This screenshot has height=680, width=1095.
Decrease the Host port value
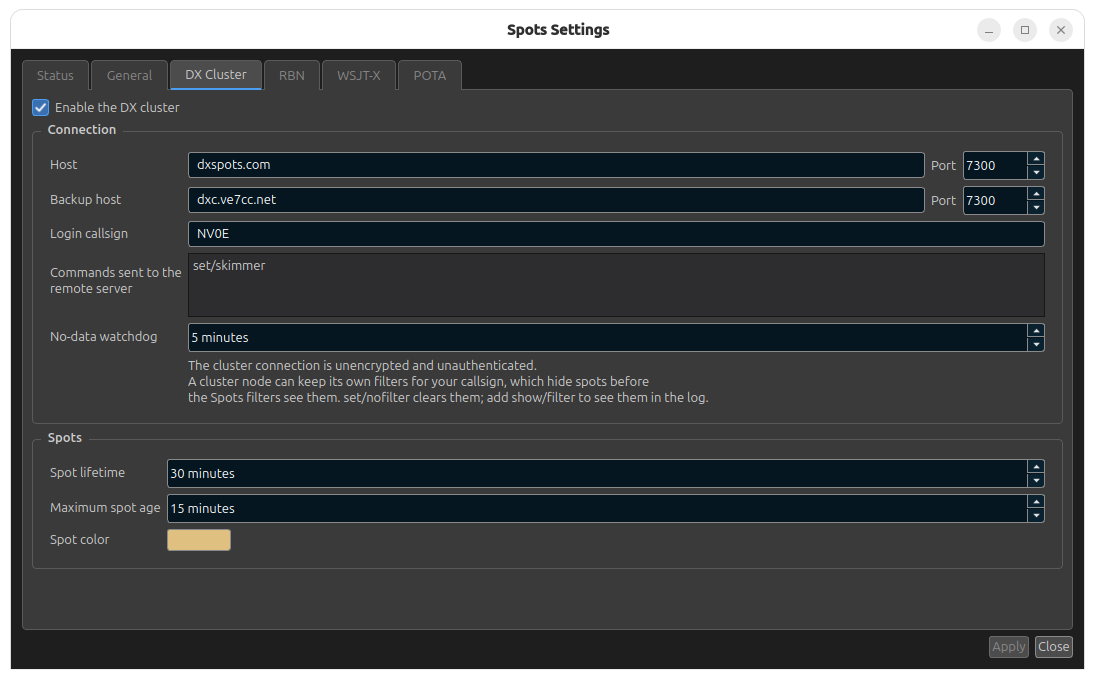(x=1036, y=172)
